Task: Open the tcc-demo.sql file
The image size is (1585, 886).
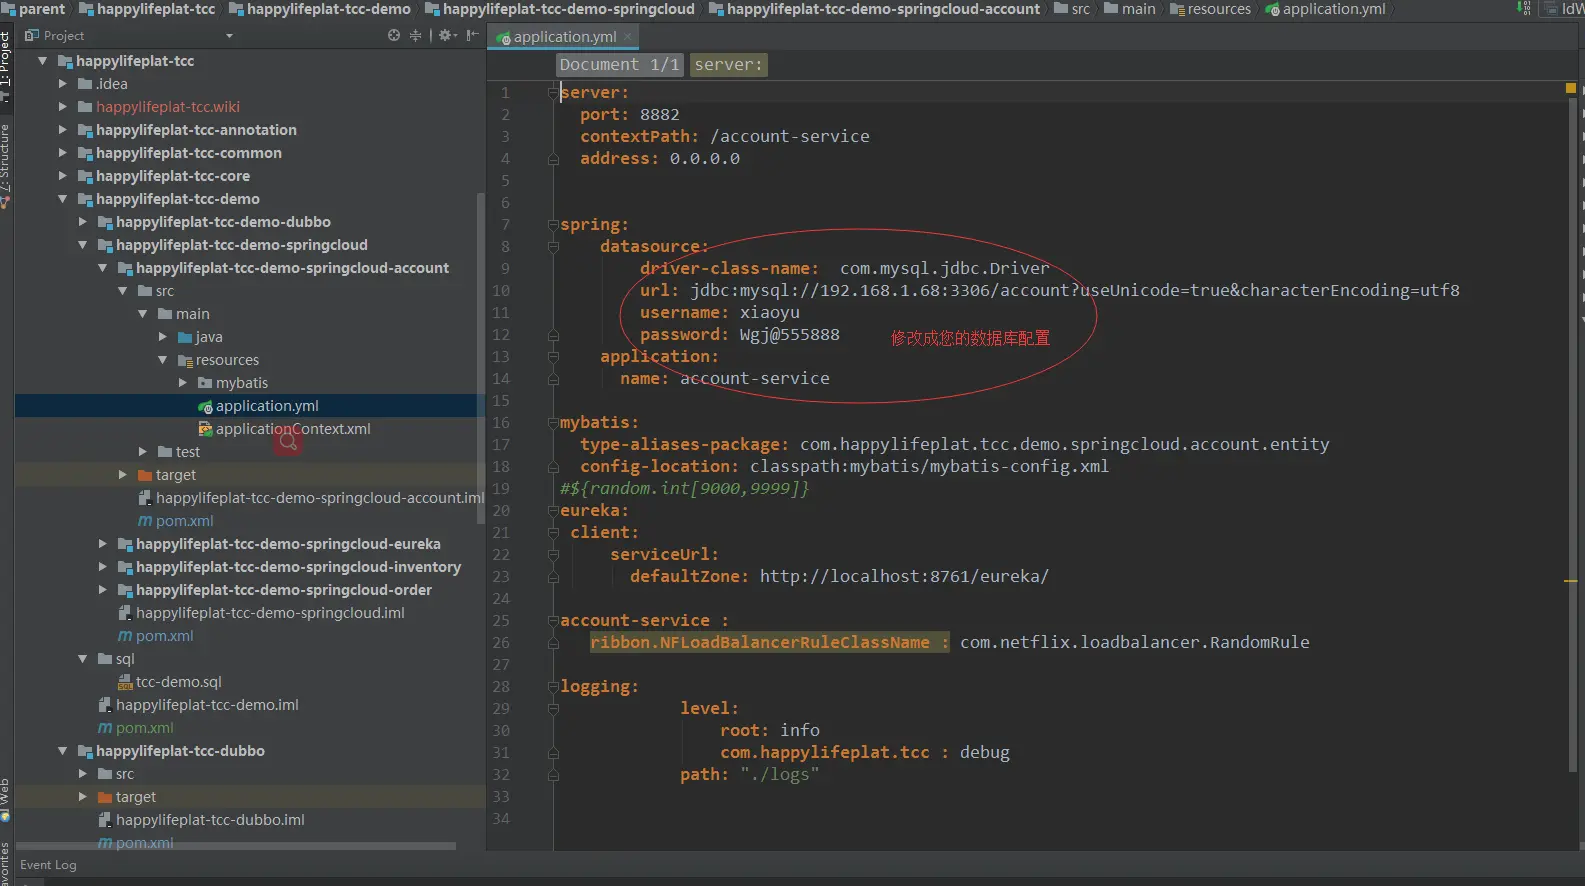Action: [178, 682]
